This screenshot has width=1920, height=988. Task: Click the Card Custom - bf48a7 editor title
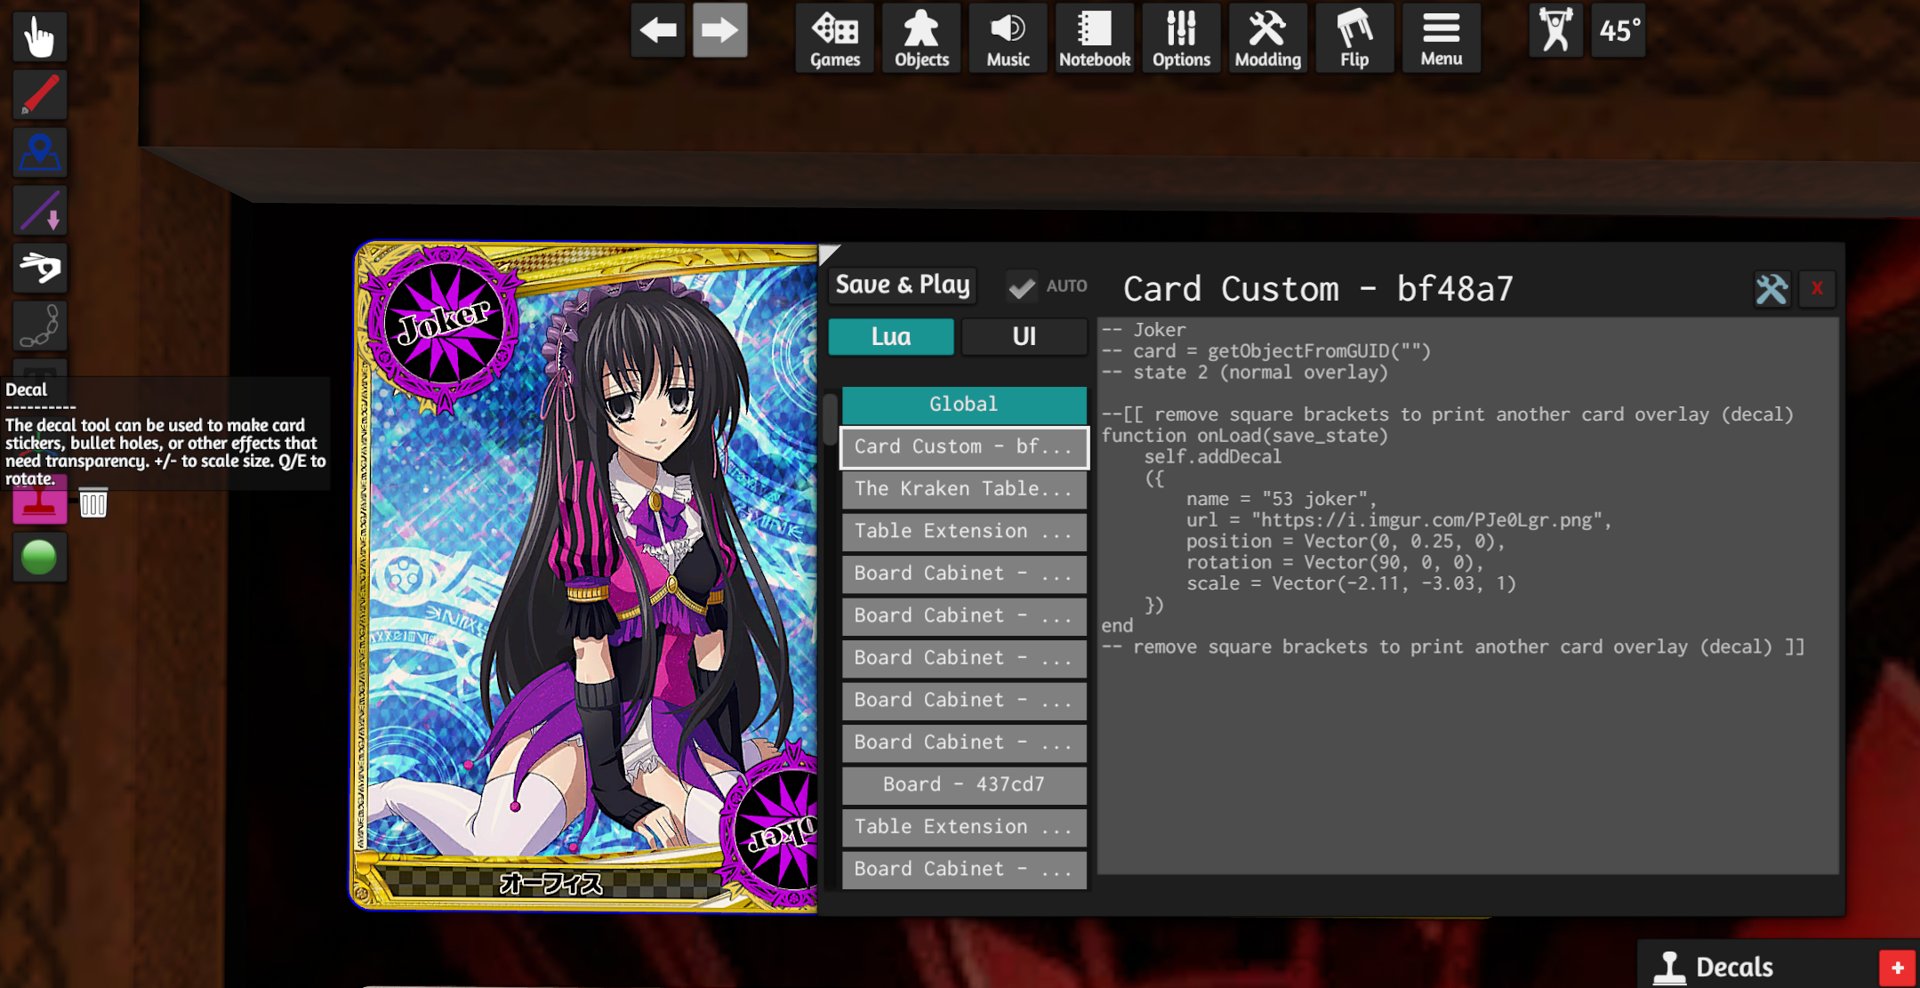(x=1318, y=289)
